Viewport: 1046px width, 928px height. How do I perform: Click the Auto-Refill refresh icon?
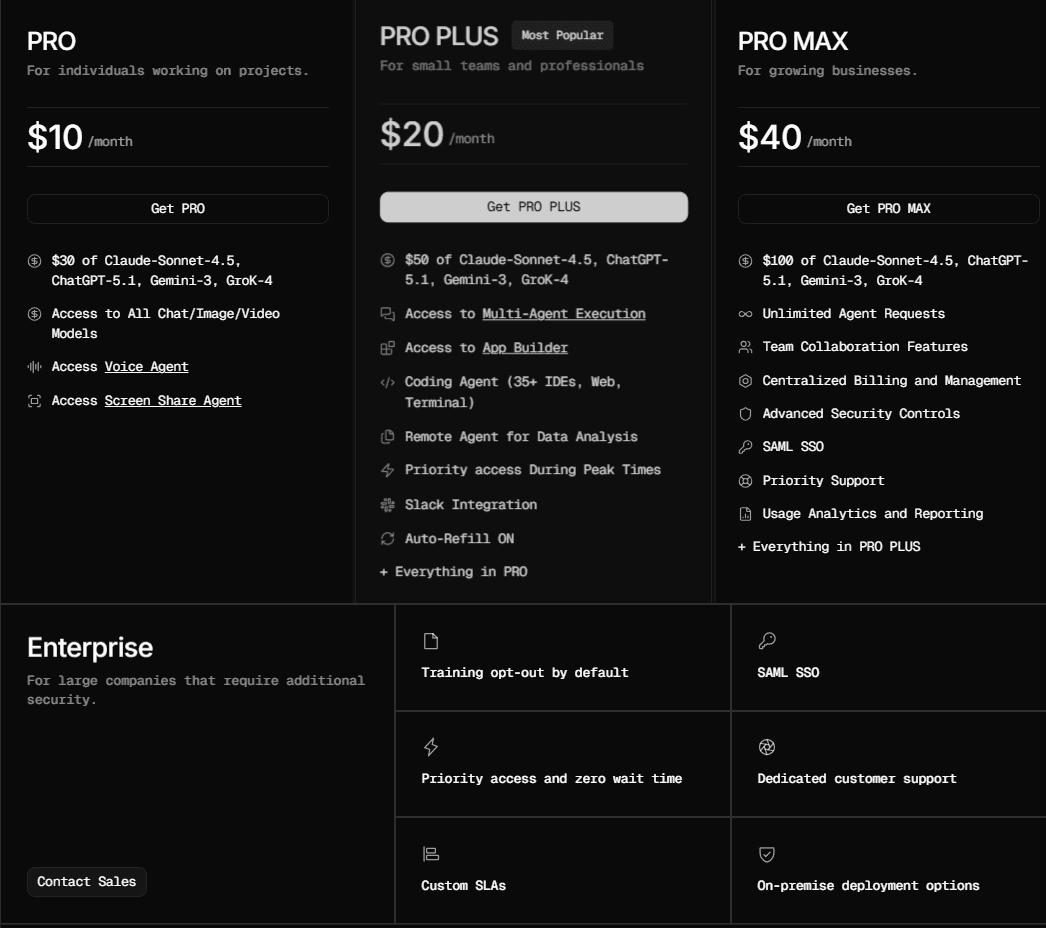(x=388, y=538)
